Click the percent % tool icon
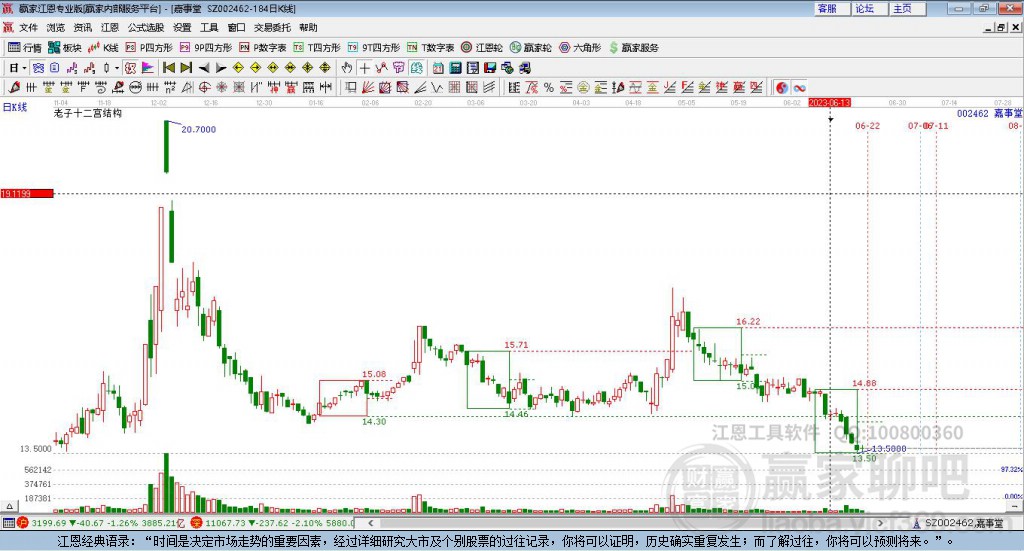The image size is (1024, 551). [549, 87]
